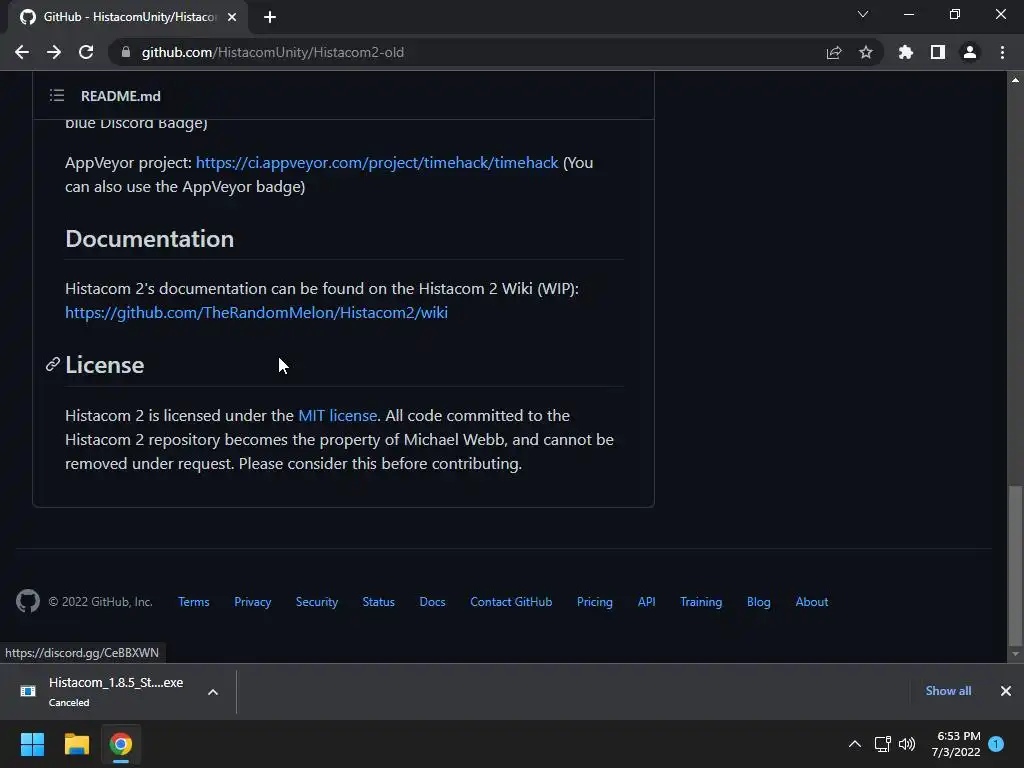
Task: Open the Windows Start menu
Action: click(x=32, y=744)
